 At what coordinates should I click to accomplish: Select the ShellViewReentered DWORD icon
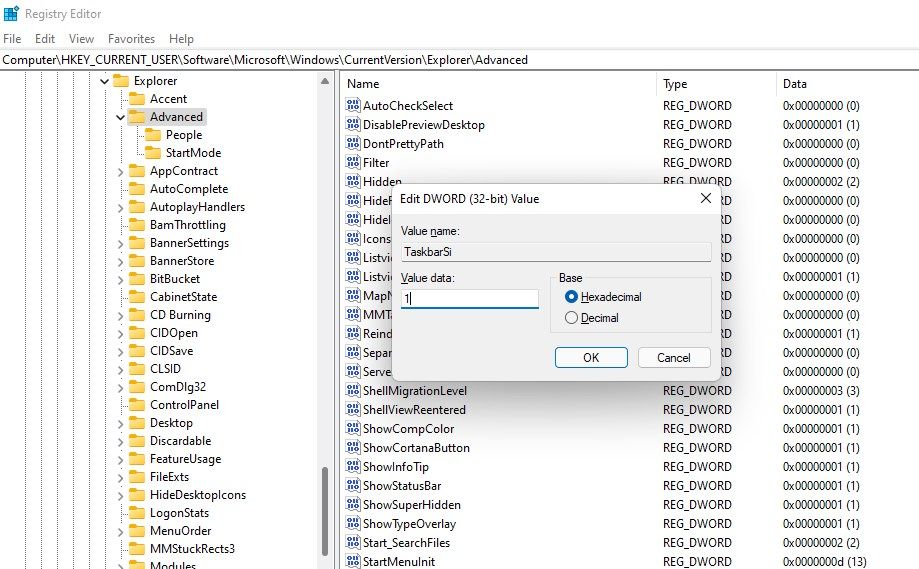pyautogui.click(x=353, y=409)
